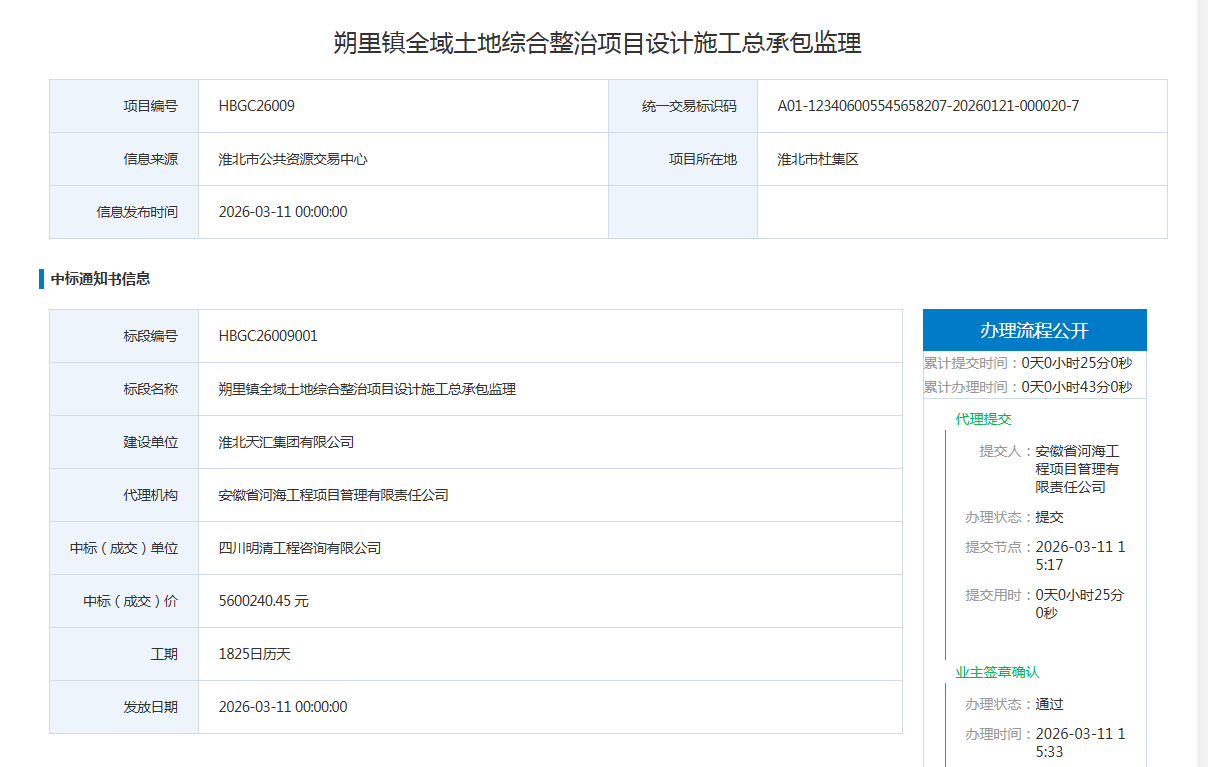
Task: Click the 业主签章确认 process step
Action: point(997,672)
